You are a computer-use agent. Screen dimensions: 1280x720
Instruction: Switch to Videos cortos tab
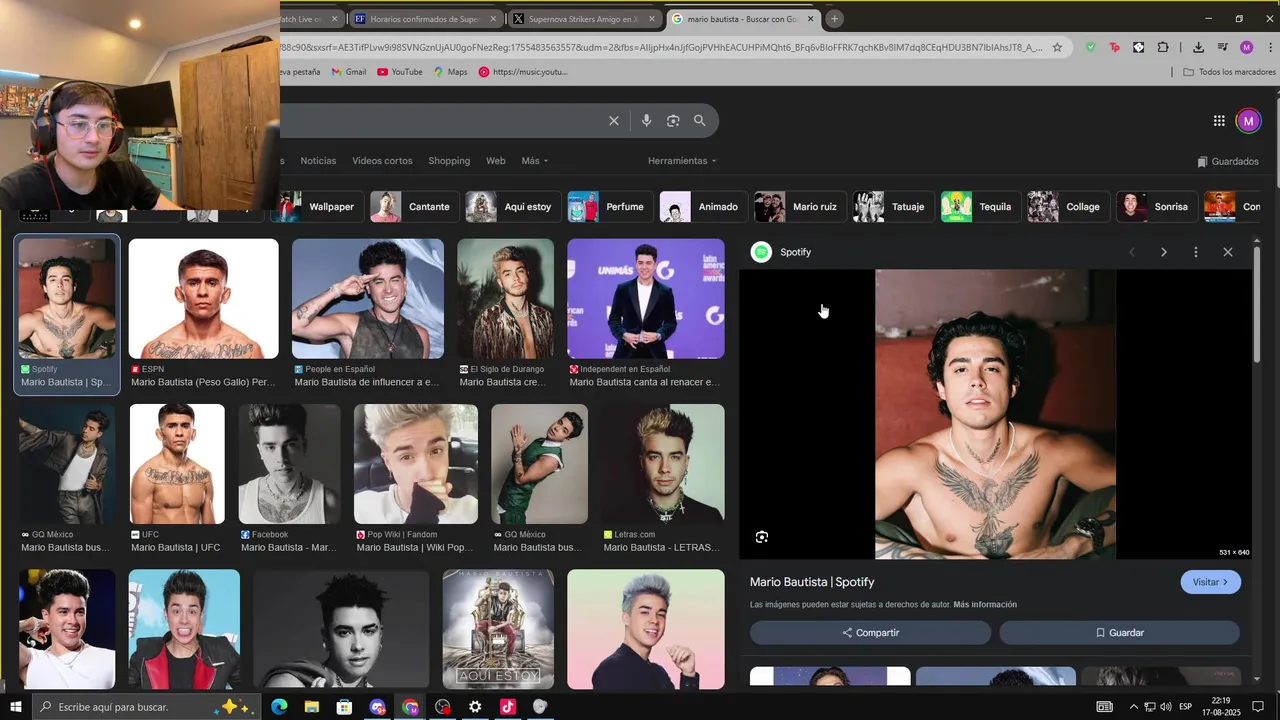382,161
